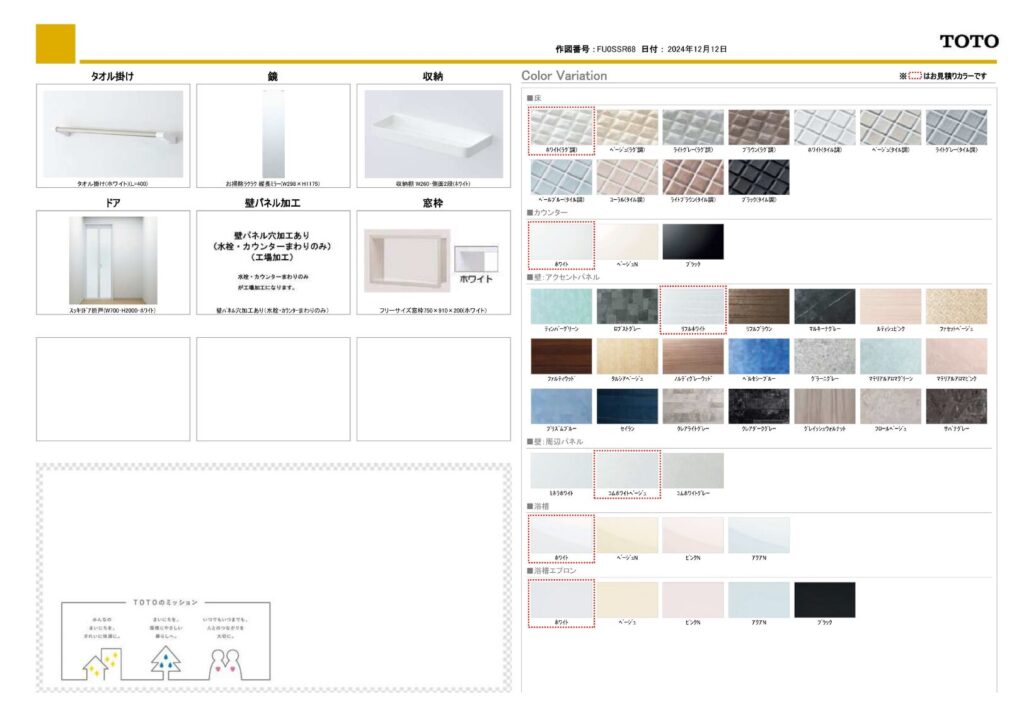Click the folding door product image
Screen dimensions: 1024x709
[x=113, y=260]
